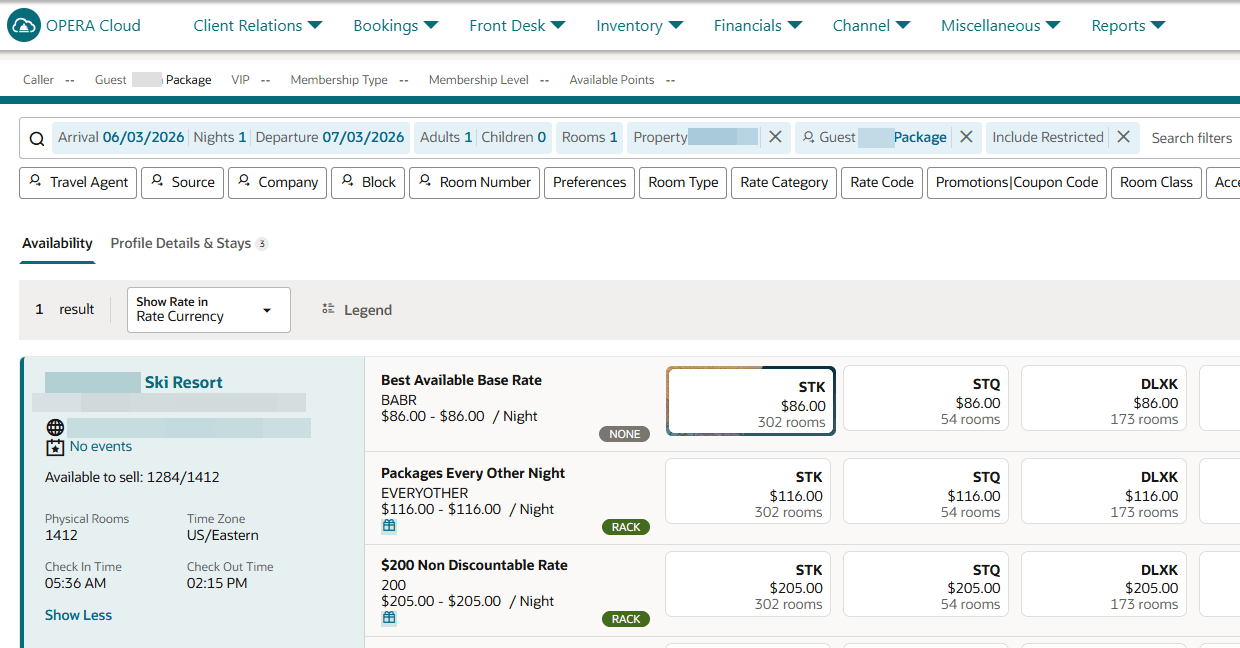
Task: Open the Financials menu
Action: tap(757, 26)
